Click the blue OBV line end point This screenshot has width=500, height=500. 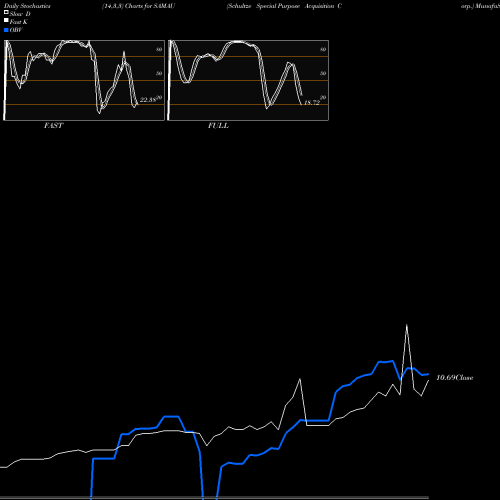428,374
